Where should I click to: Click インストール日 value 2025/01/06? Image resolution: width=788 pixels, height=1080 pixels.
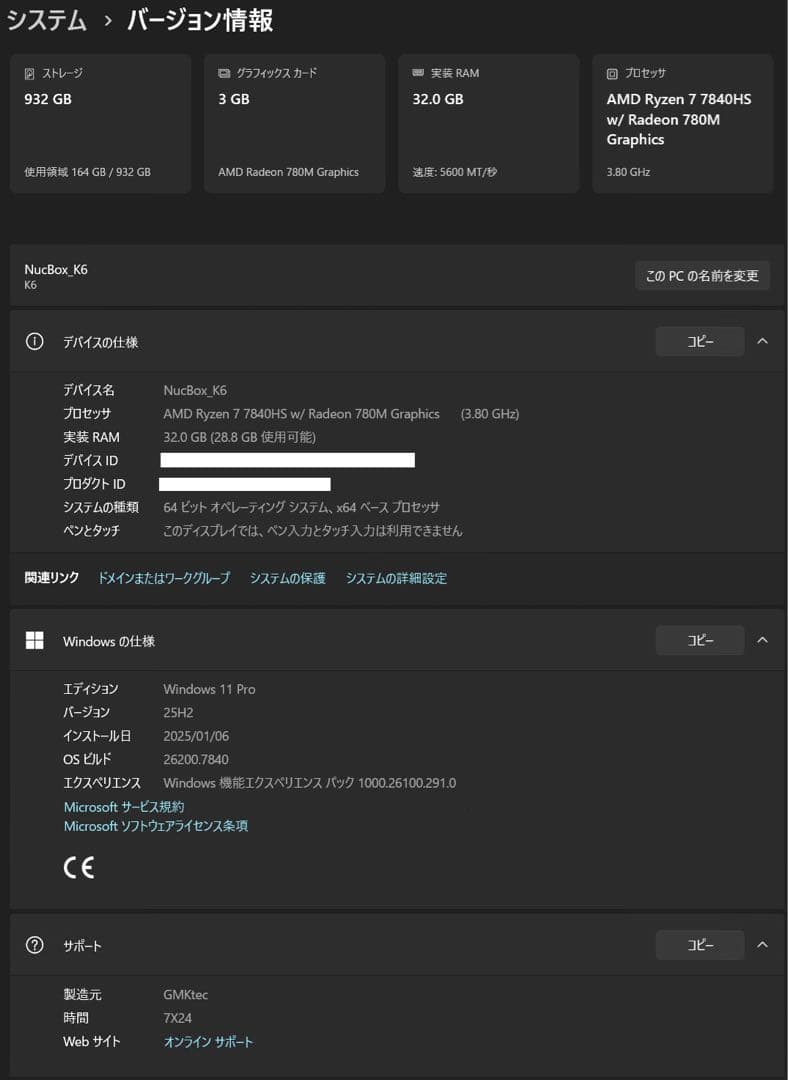click(x=196, y=736)
